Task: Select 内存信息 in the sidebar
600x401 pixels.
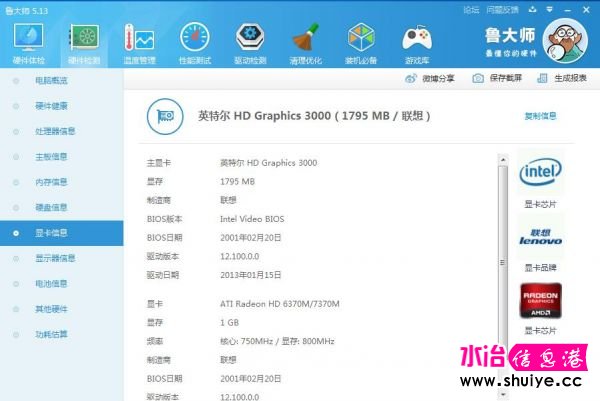Action: coord(51,182)
